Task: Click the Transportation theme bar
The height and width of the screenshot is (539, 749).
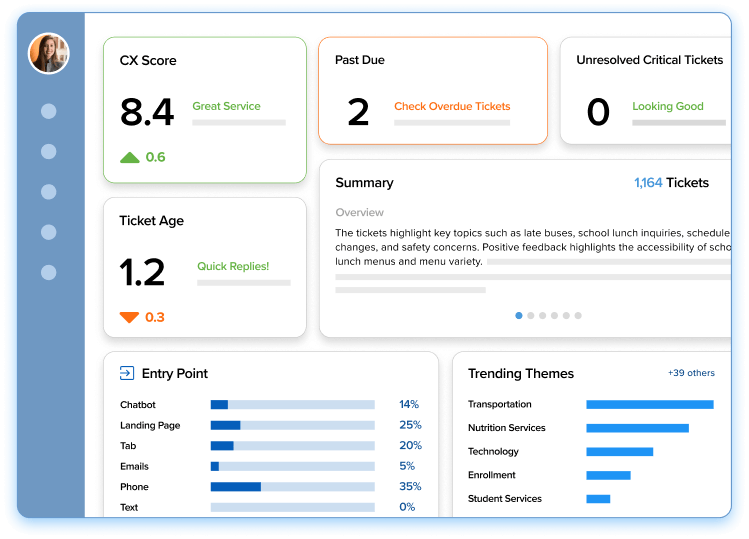Action: coord(649,405)
